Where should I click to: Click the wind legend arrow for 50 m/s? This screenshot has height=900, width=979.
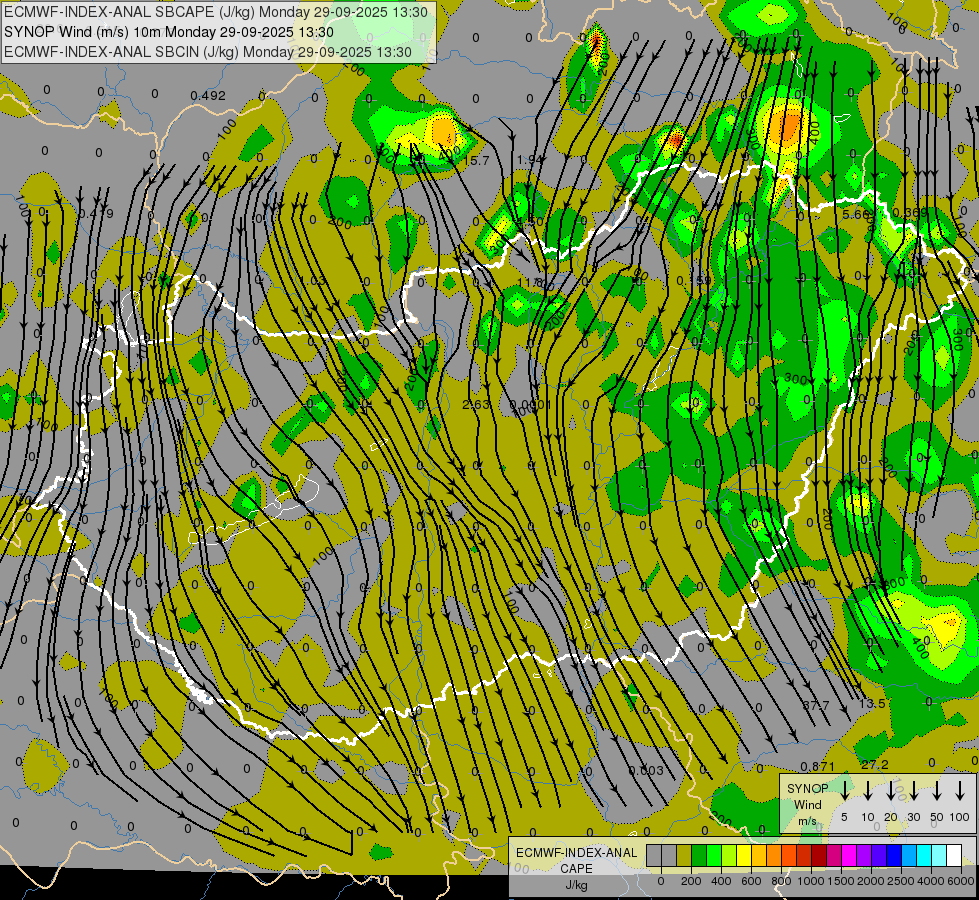click(937, 790)
